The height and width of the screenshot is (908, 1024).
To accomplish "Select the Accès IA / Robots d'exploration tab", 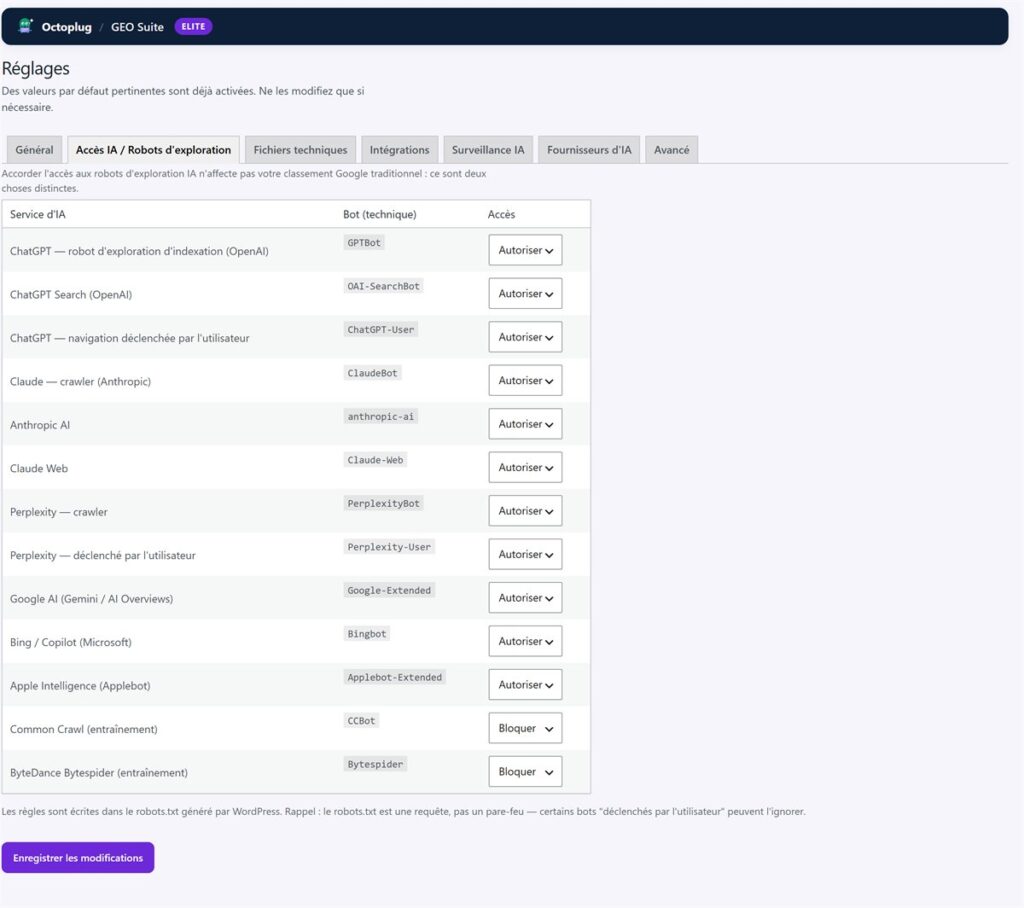I will [153, 150].
